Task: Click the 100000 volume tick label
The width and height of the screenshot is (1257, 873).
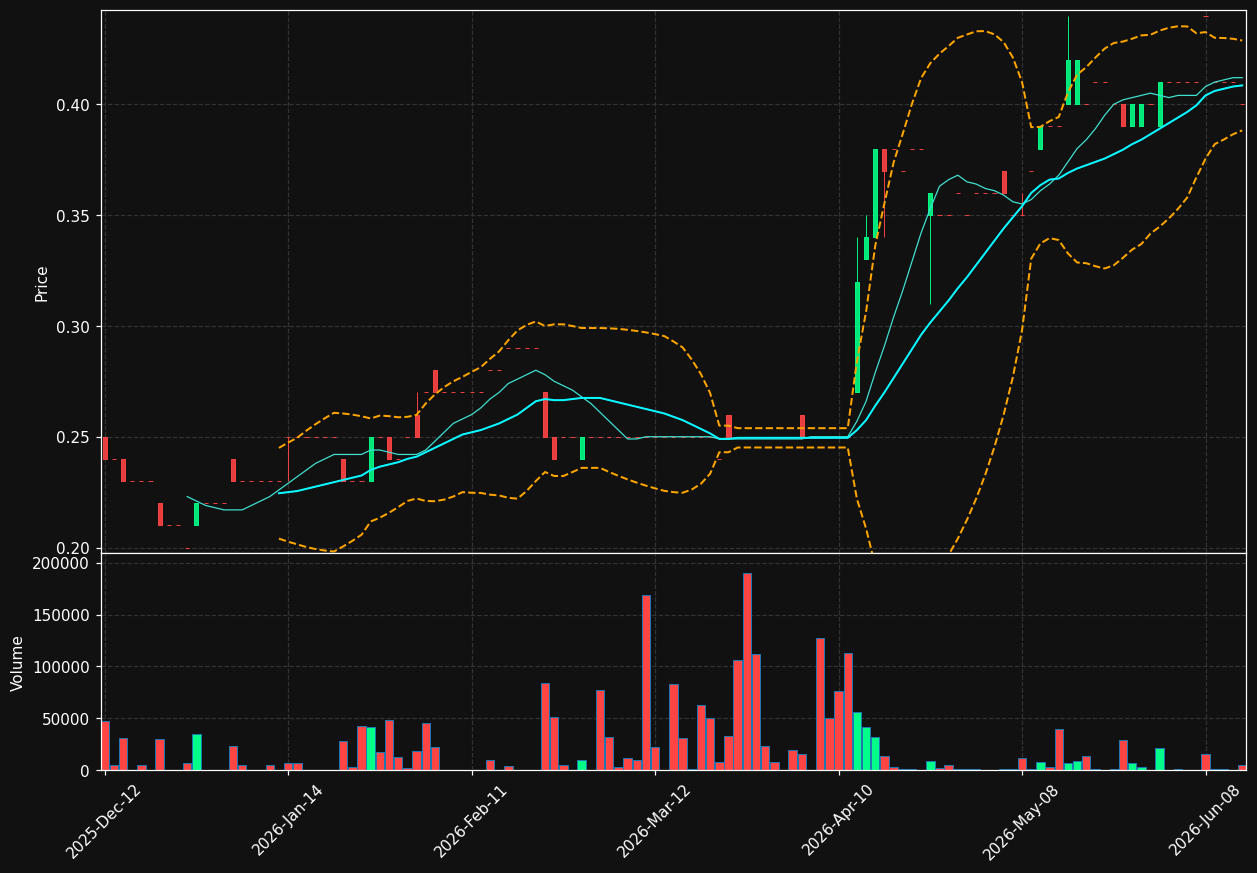Action: pyautogui.click(x=62, y=667)
